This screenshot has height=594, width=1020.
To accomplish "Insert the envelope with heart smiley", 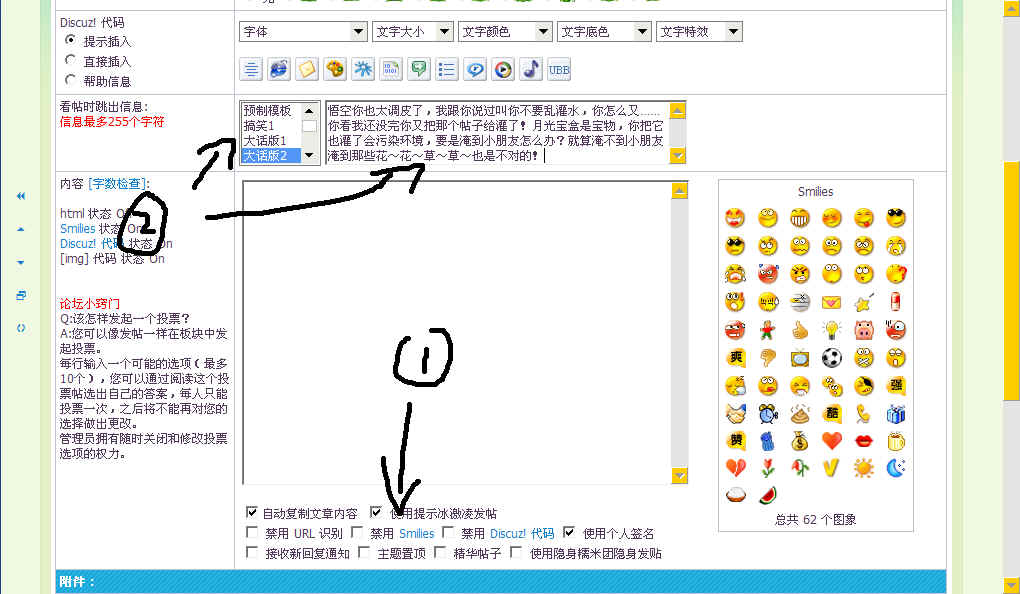I will (831, 302).
